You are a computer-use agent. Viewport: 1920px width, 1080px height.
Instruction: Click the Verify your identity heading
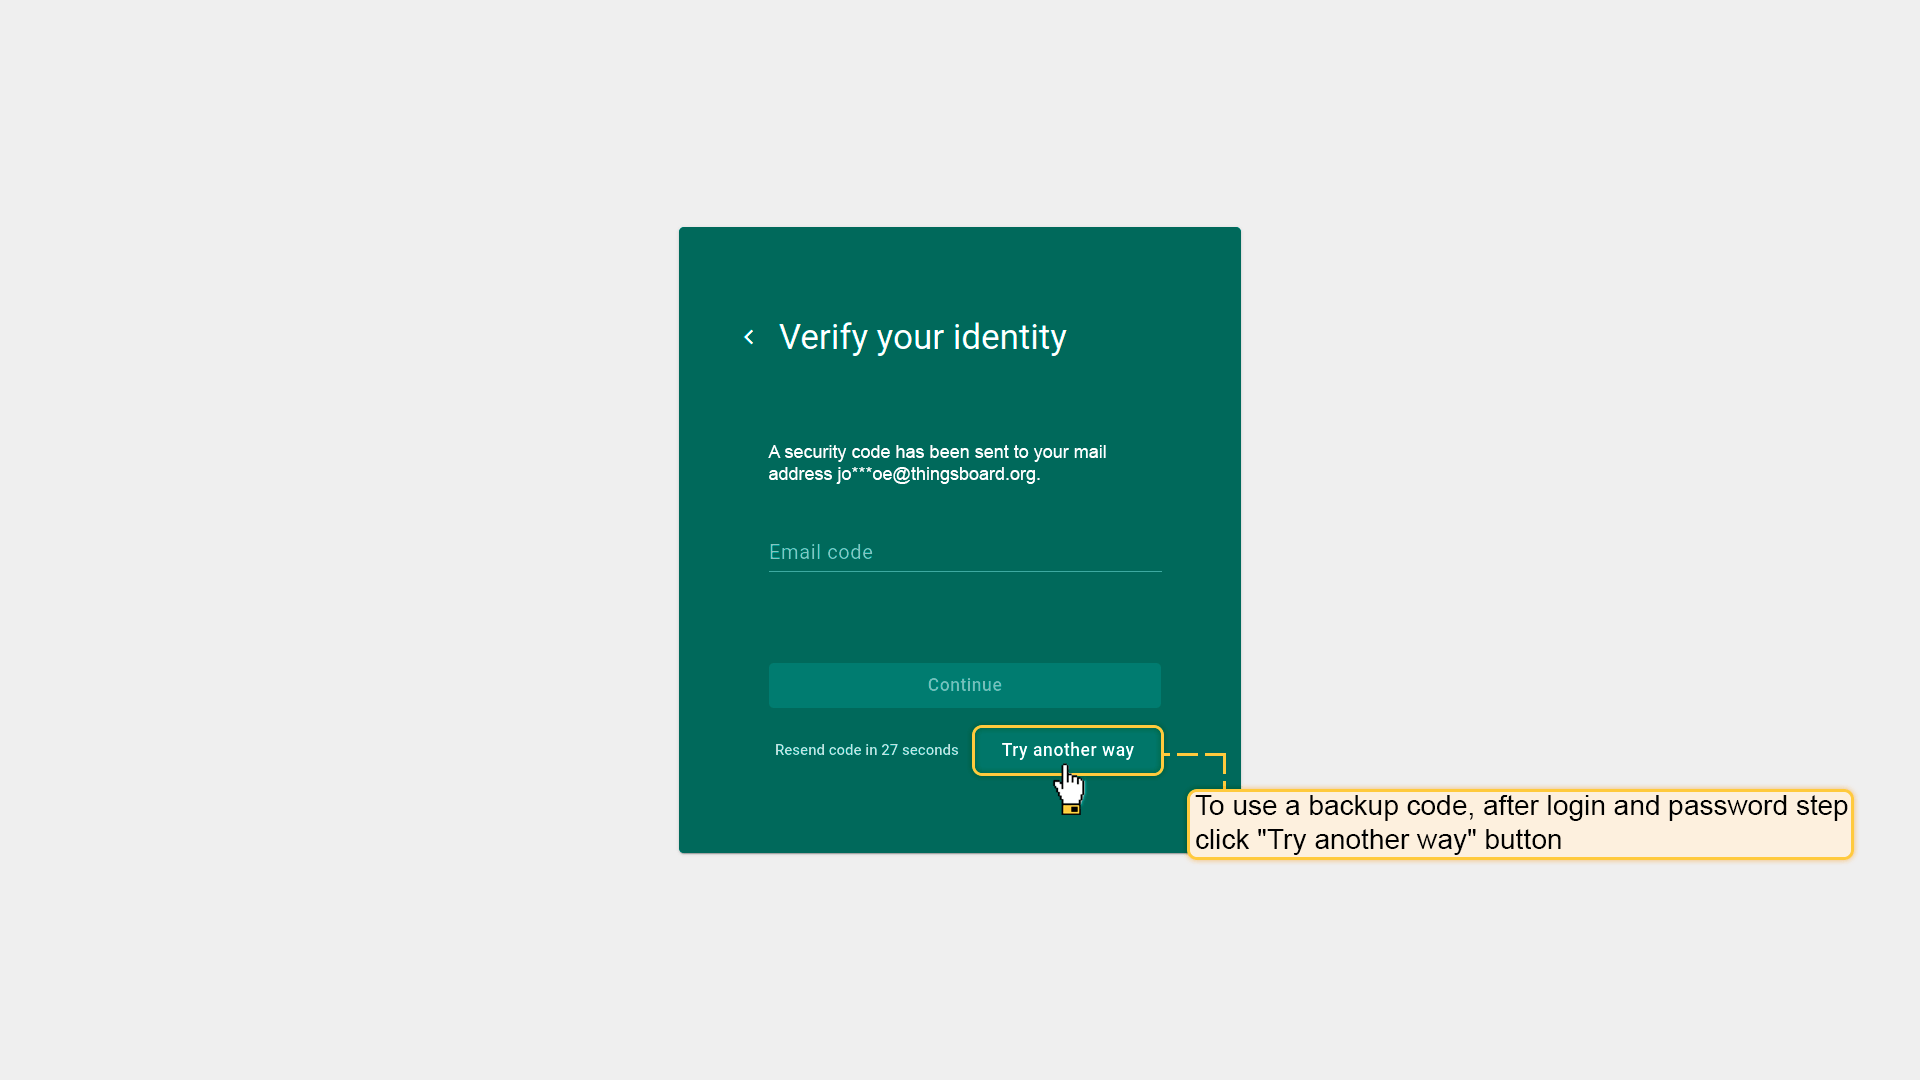click(x=922, y=337)
